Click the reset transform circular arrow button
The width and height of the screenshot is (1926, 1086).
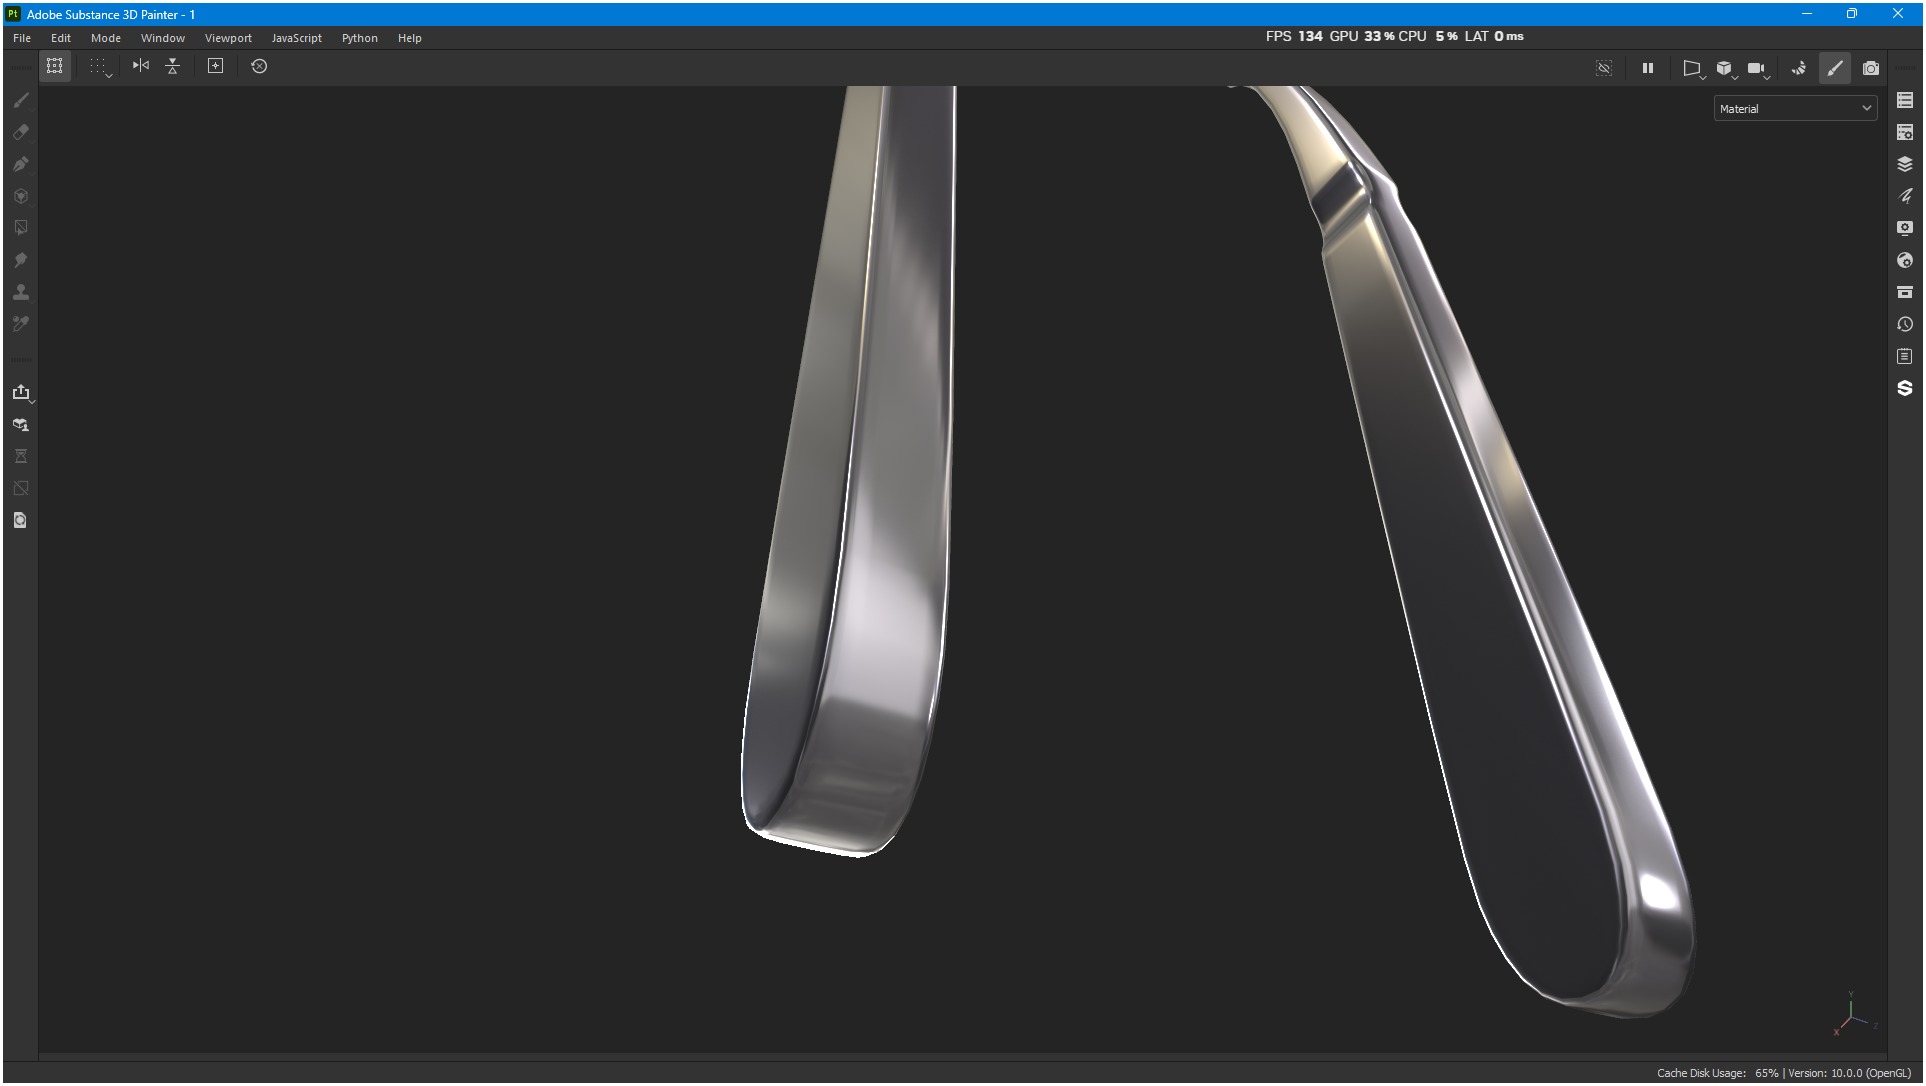(x=259, y=66)
